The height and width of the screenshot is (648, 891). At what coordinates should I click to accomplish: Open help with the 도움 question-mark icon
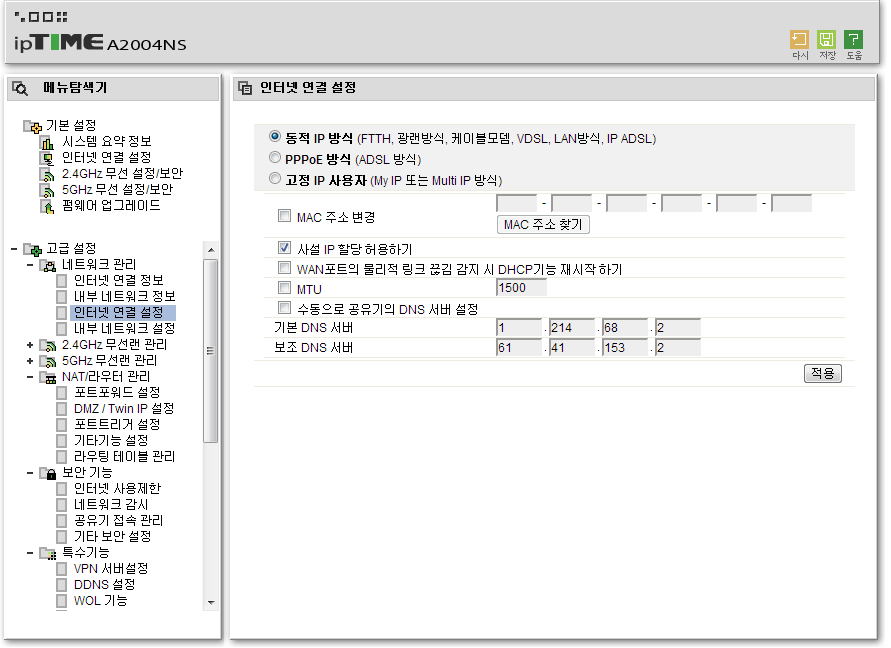pos(853,40)
